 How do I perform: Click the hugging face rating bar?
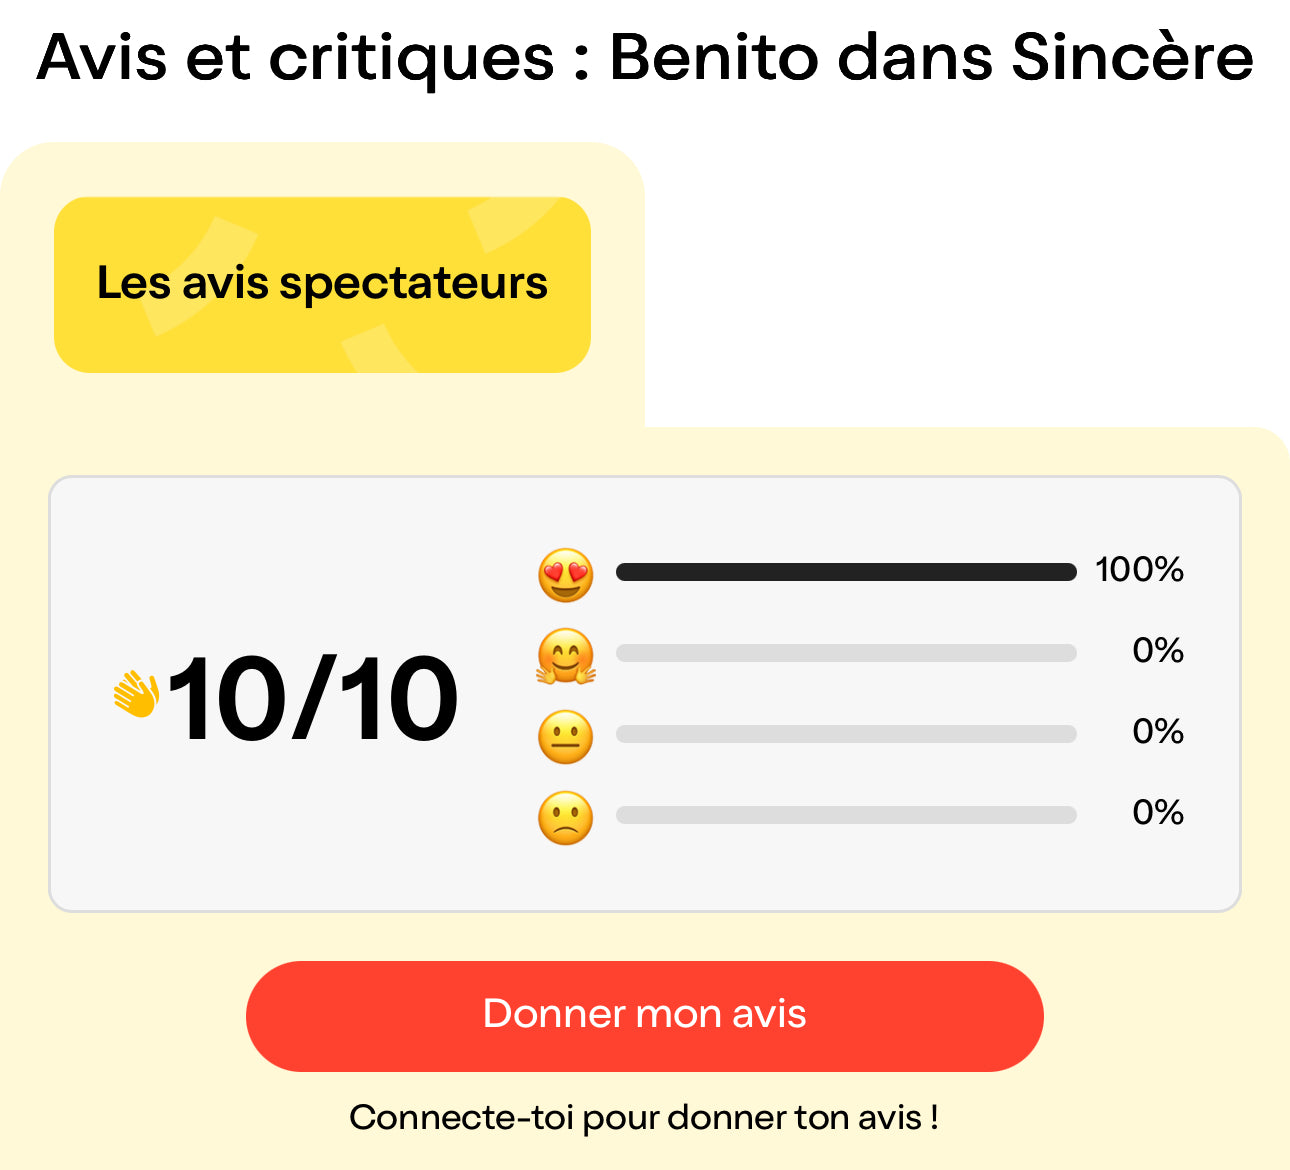(845, 653)
